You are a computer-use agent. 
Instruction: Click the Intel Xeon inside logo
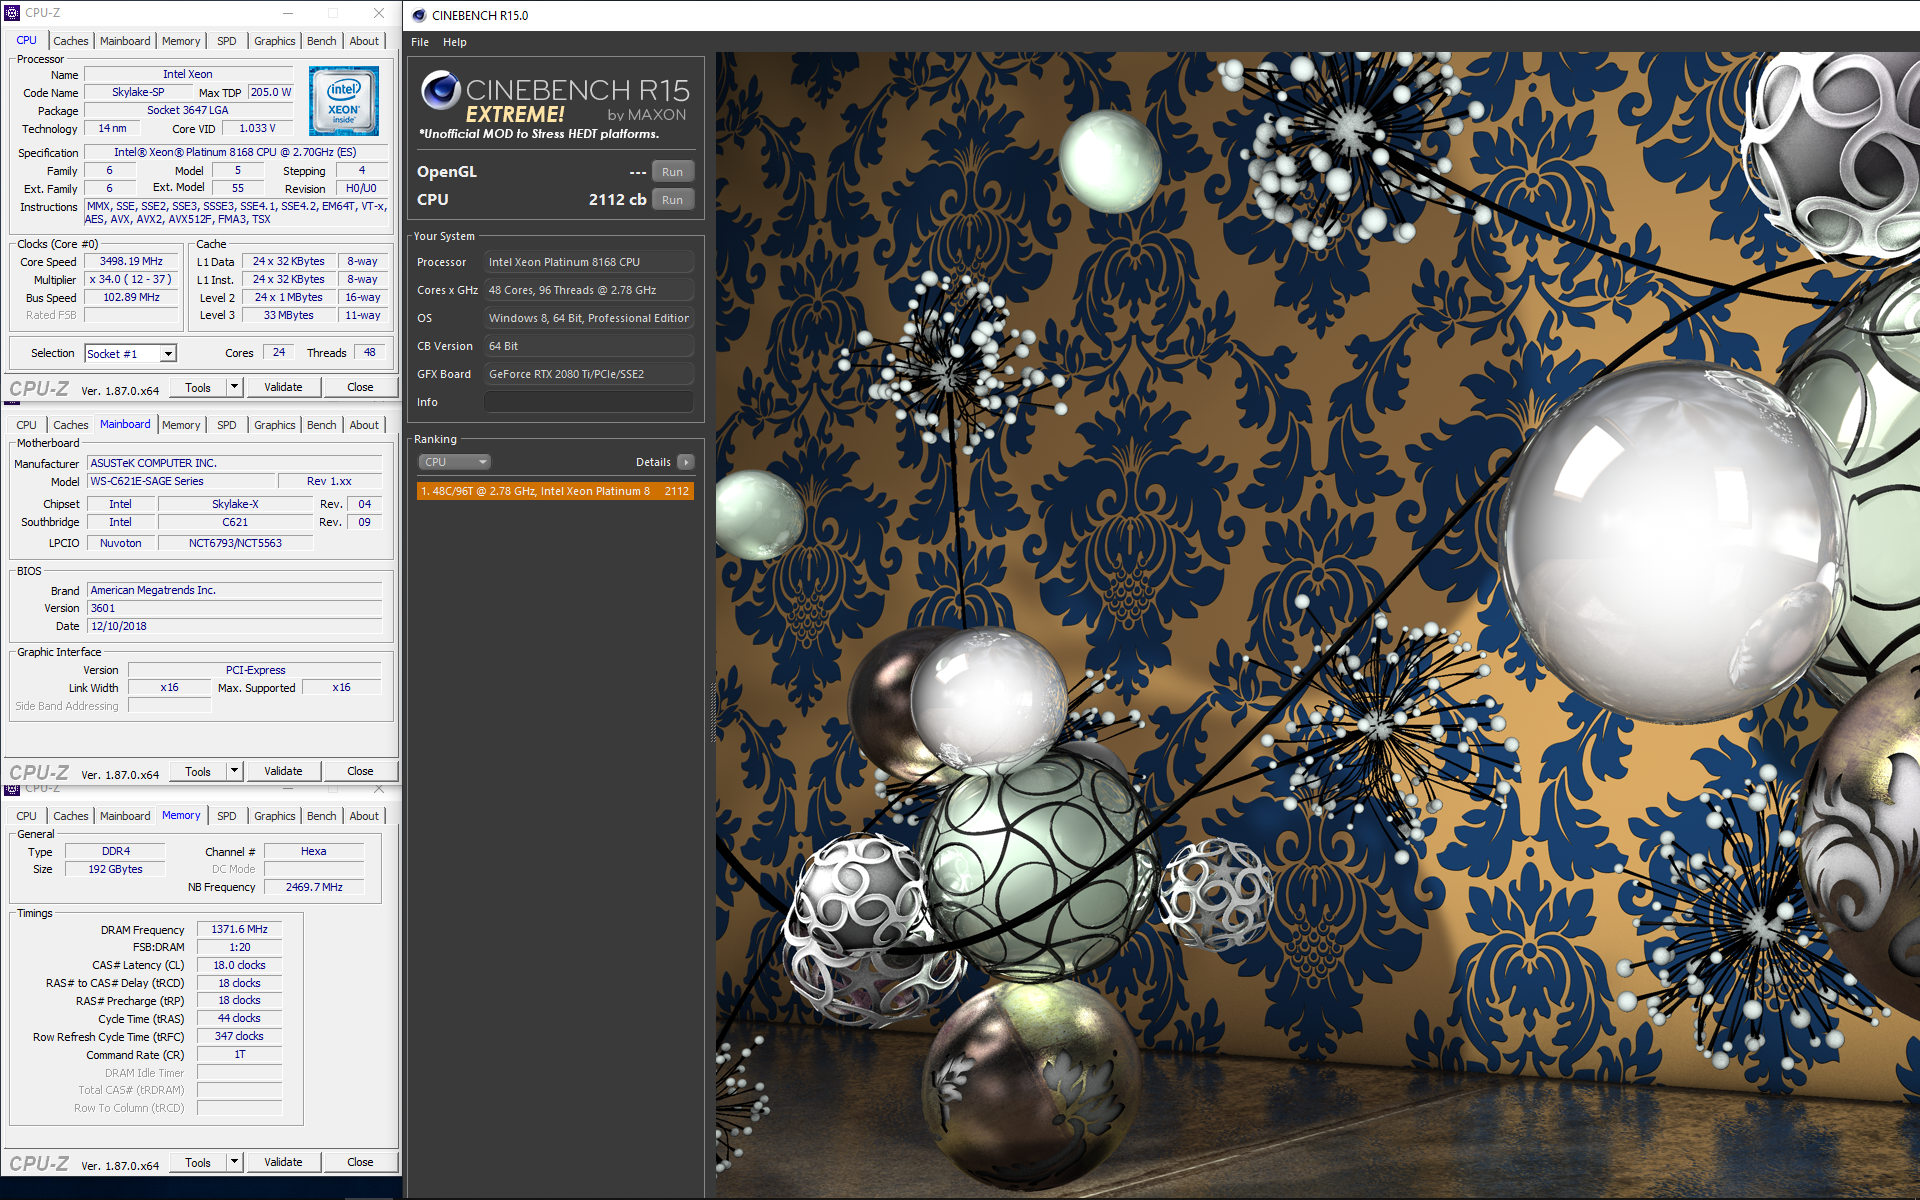point(344,101)
